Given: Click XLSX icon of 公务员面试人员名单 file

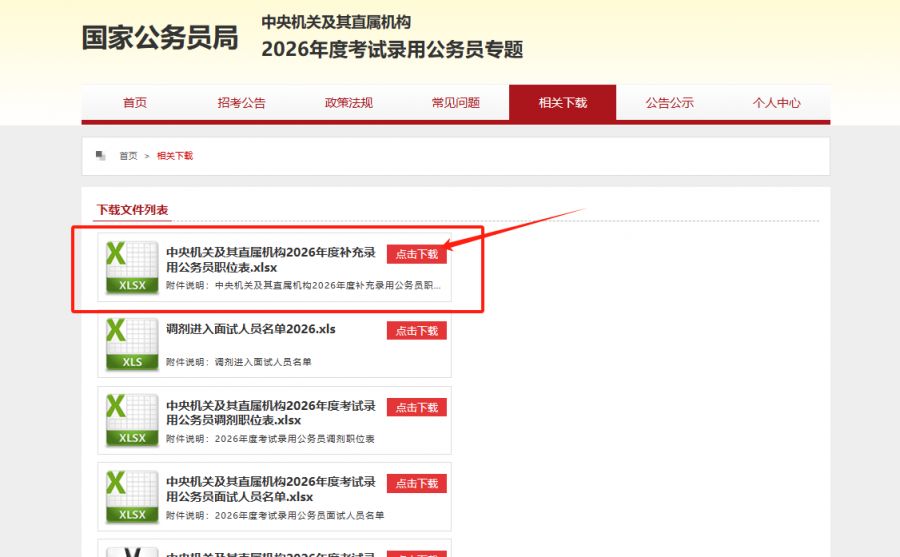Looking at the screenshot, I should 132,497.
